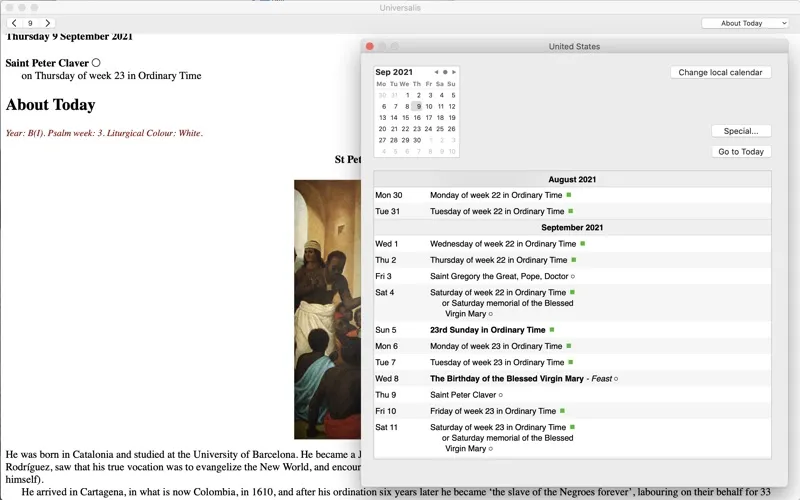This screenshot has height=500, width=800.
Task: Show next month in mini calendar
Action: click(x=454, y=72)
